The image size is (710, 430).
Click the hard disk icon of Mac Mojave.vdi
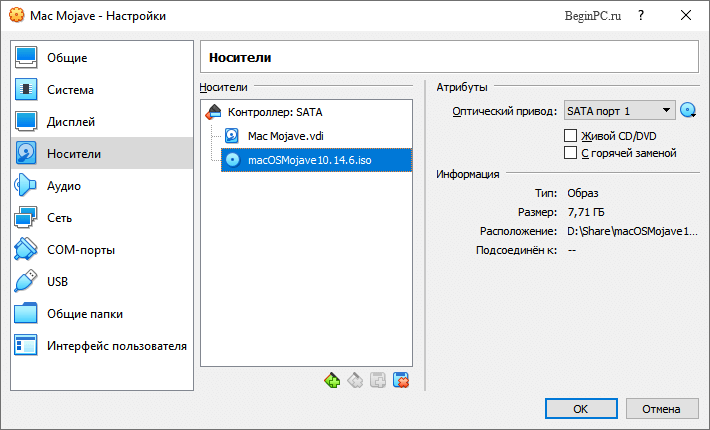pos(232,136)
